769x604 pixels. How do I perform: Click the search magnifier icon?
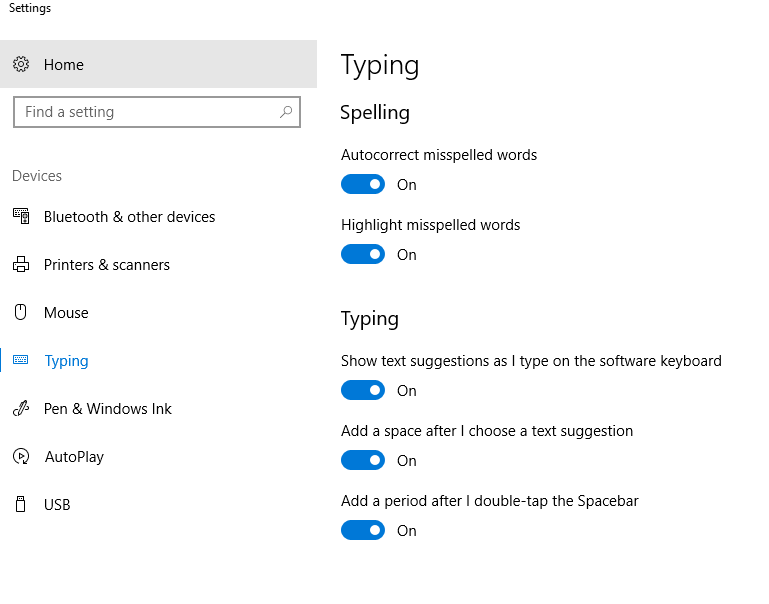pos(286,112)
